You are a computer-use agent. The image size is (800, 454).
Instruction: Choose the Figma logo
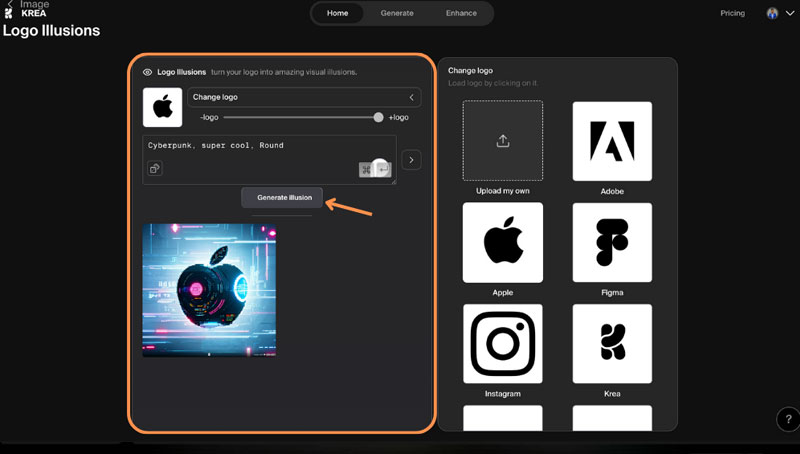click(611, 242)
